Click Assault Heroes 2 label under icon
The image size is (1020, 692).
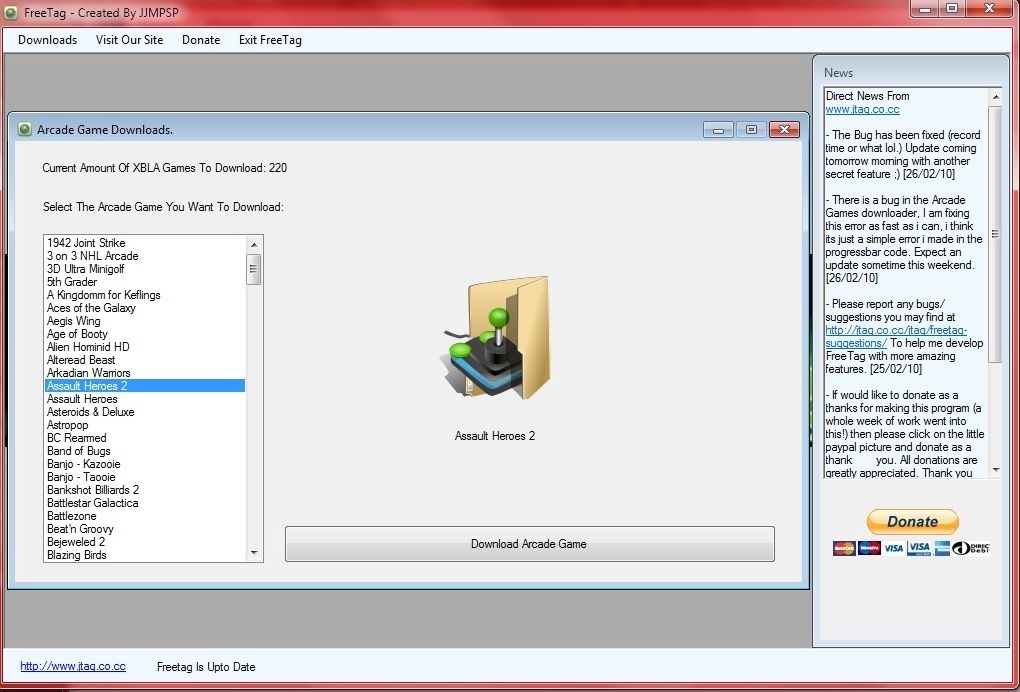[x=495, y=436]
